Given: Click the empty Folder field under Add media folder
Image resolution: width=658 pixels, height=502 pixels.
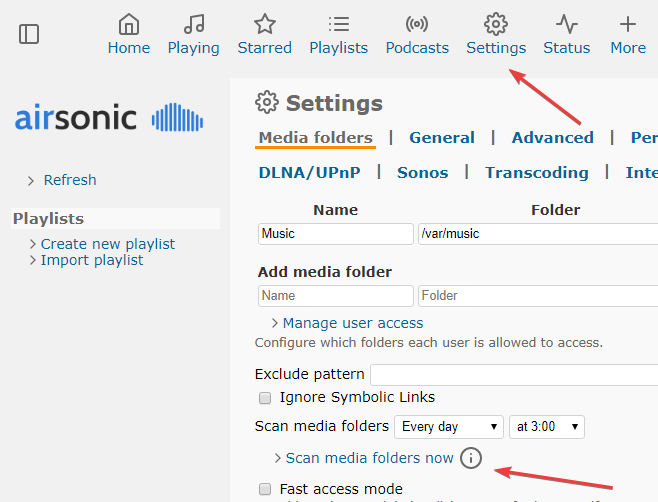Looking at the screenshot, I should click(x=538, y=296).
